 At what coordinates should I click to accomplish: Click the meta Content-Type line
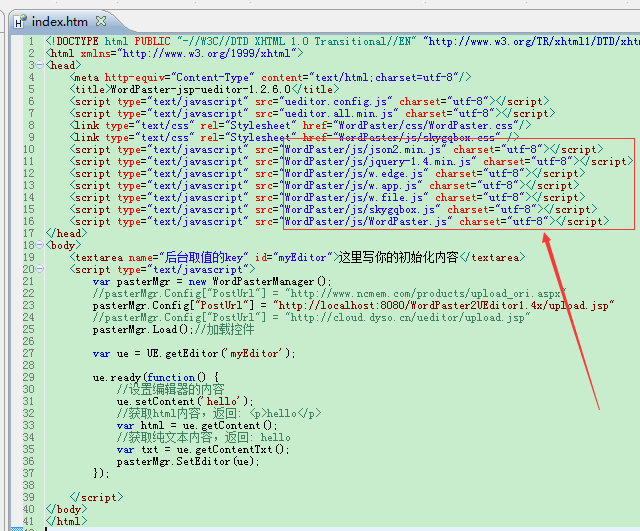coord(270,77)
